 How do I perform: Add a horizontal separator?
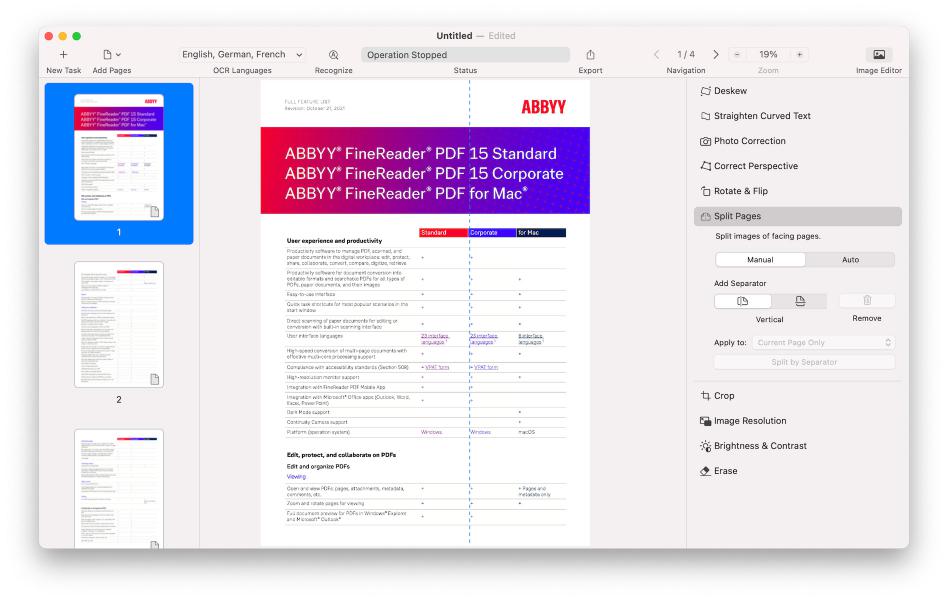click(x=799, y=301)
